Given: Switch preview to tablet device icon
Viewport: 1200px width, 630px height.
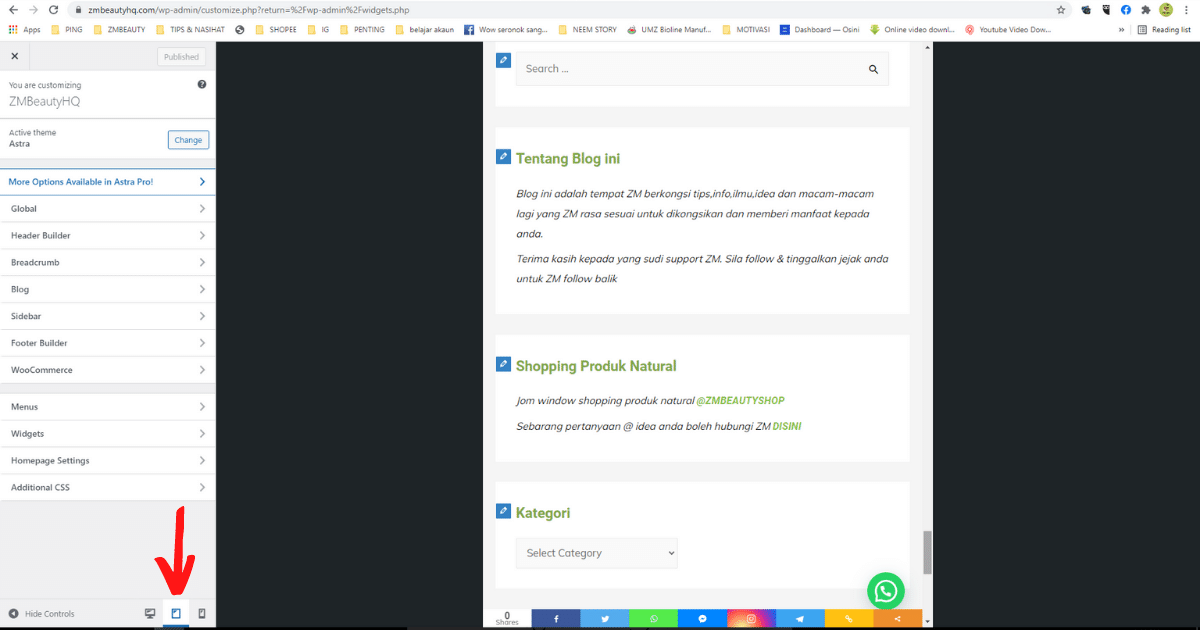Looking at the screenshot, I should (x=176, y=613).
